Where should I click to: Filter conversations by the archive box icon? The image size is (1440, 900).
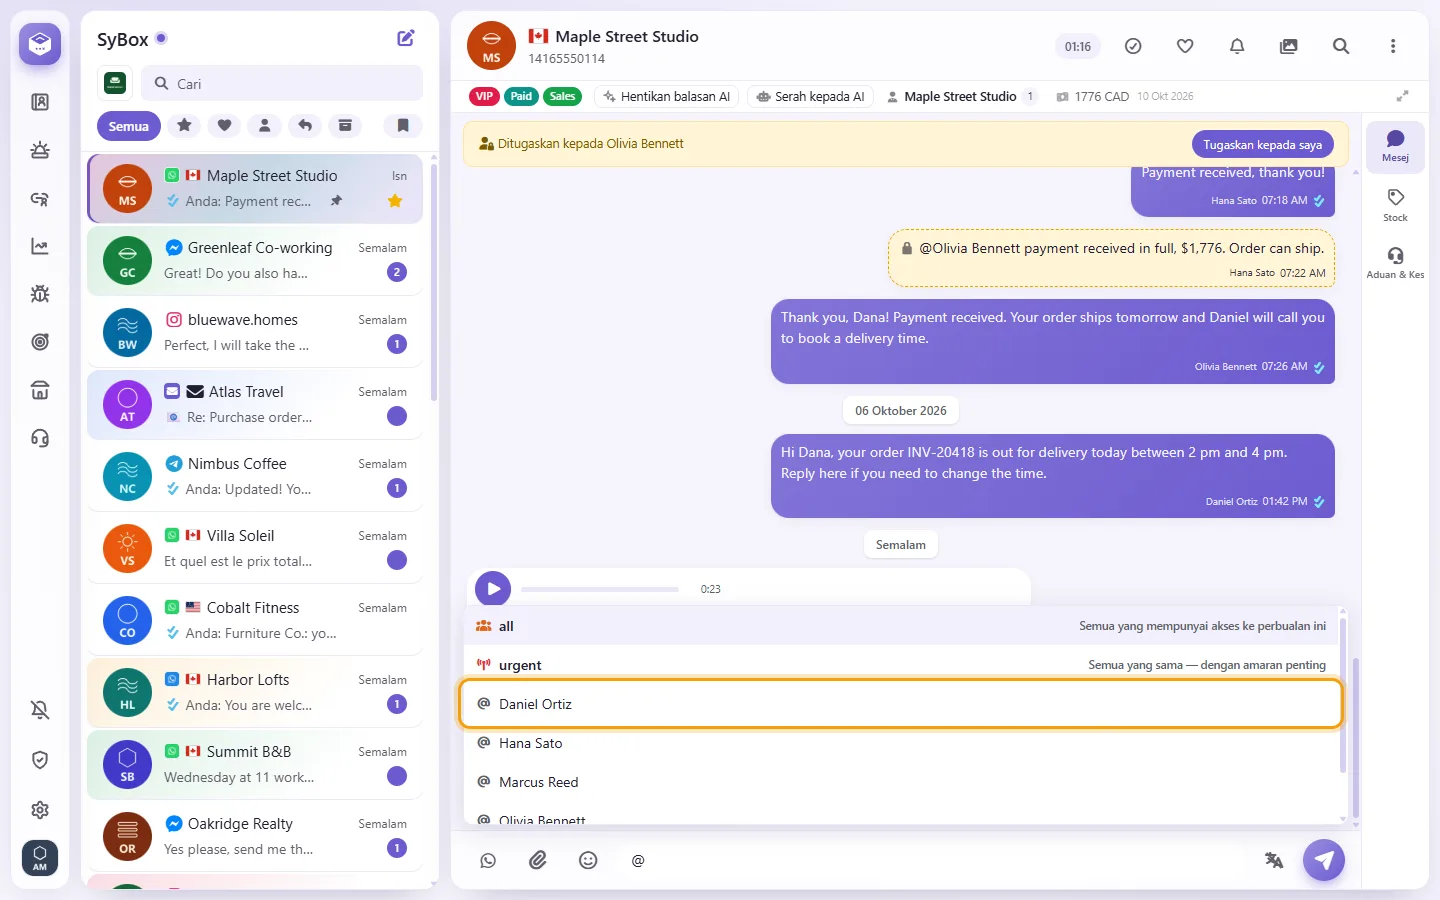tap(345, 125)
